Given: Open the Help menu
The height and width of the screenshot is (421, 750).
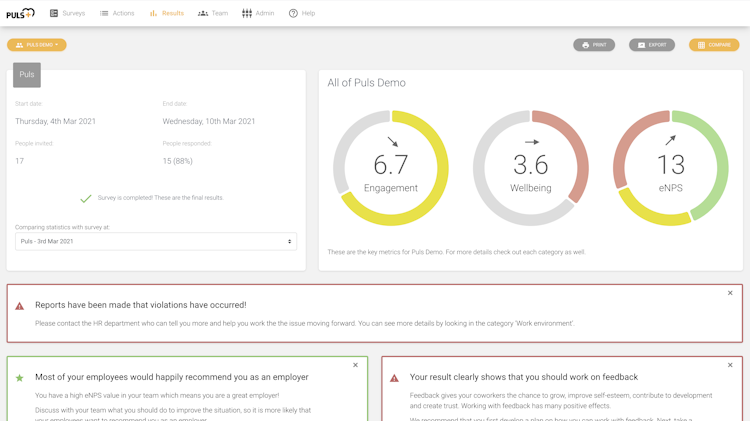Looking at the screenshot, I should point(302,13).
